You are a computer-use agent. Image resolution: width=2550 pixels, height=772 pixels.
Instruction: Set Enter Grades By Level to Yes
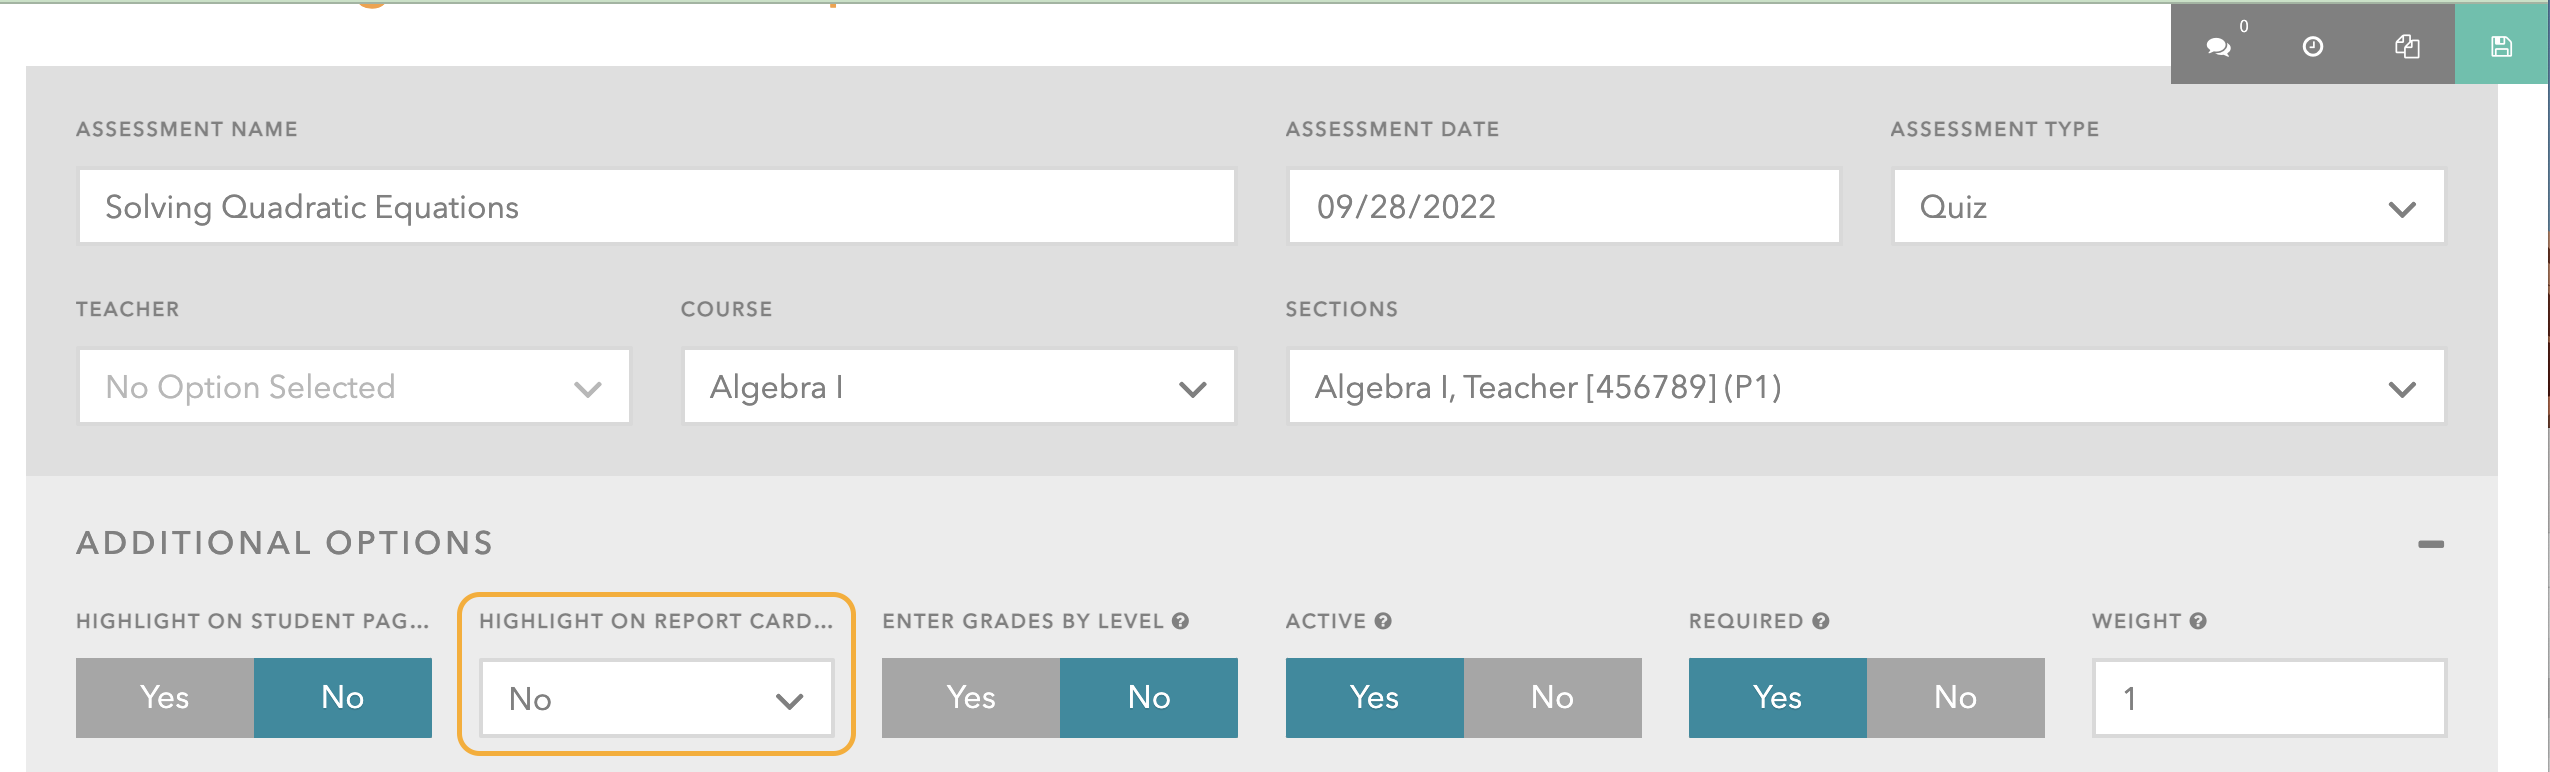[970, 698]
